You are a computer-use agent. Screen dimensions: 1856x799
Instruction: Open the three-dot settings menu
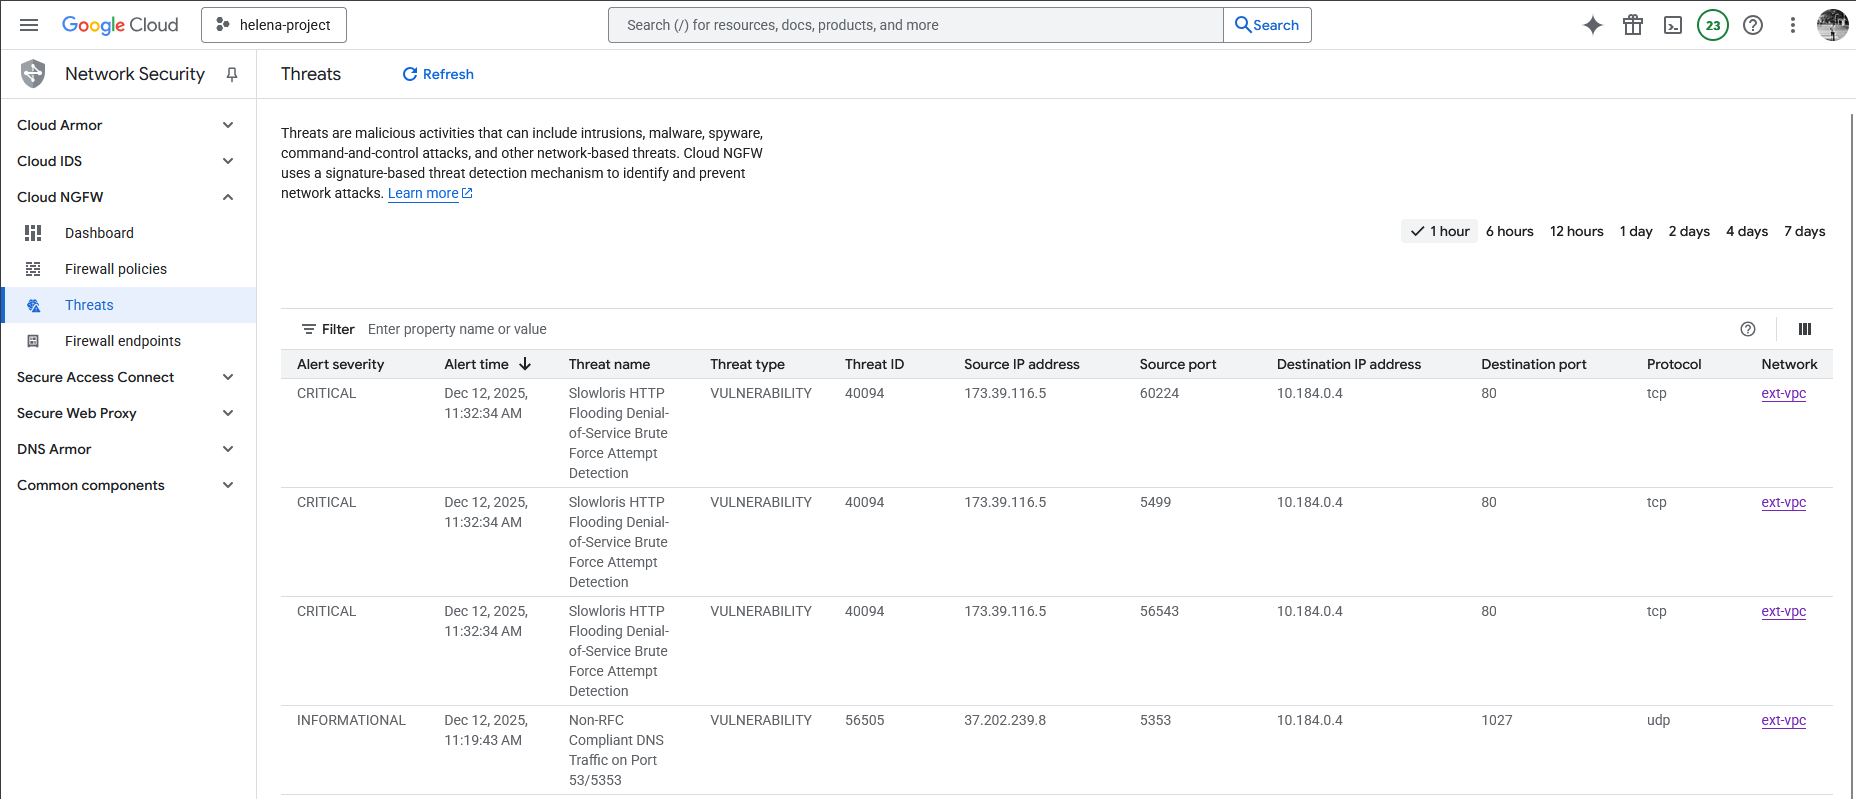click(x=1793, y=25)
